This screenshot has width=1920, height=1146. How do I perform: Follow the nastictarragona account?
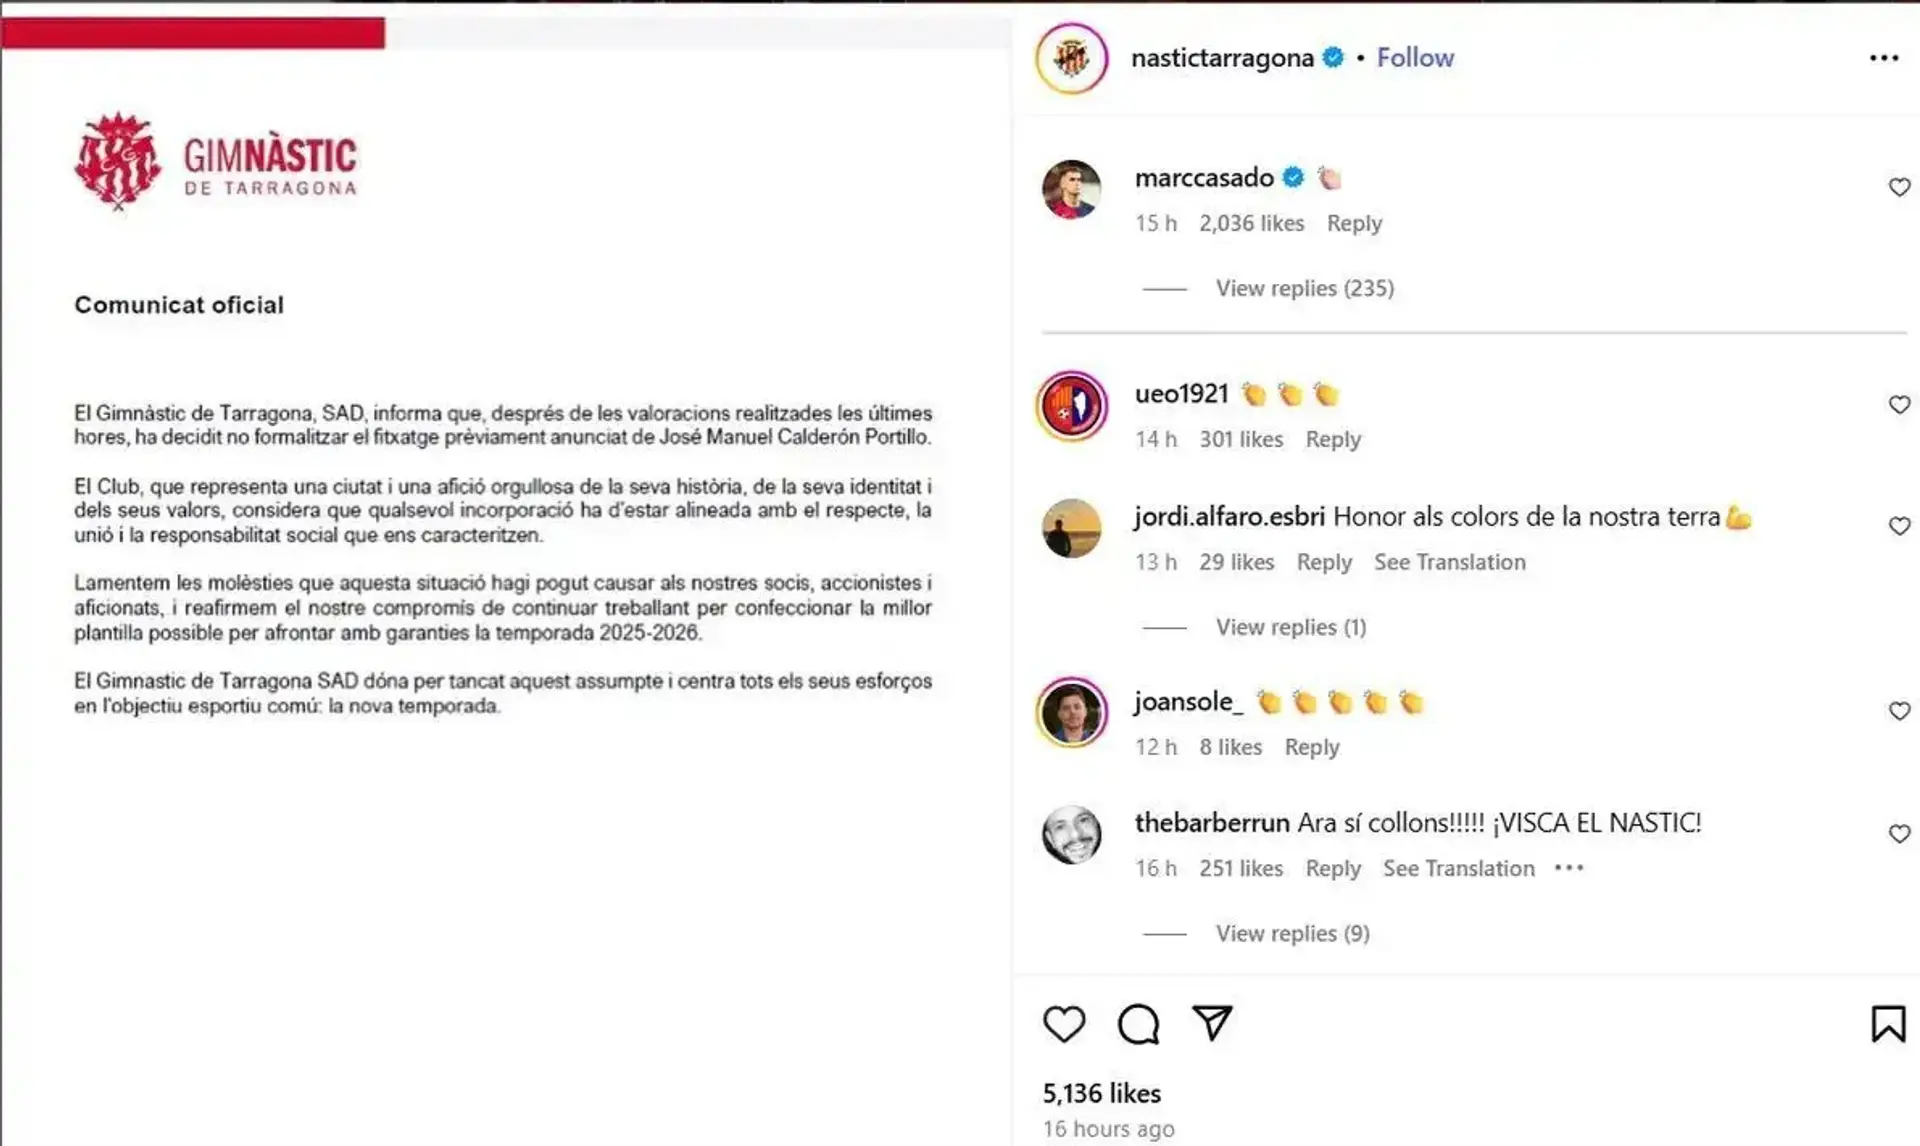click(1415, 58)
